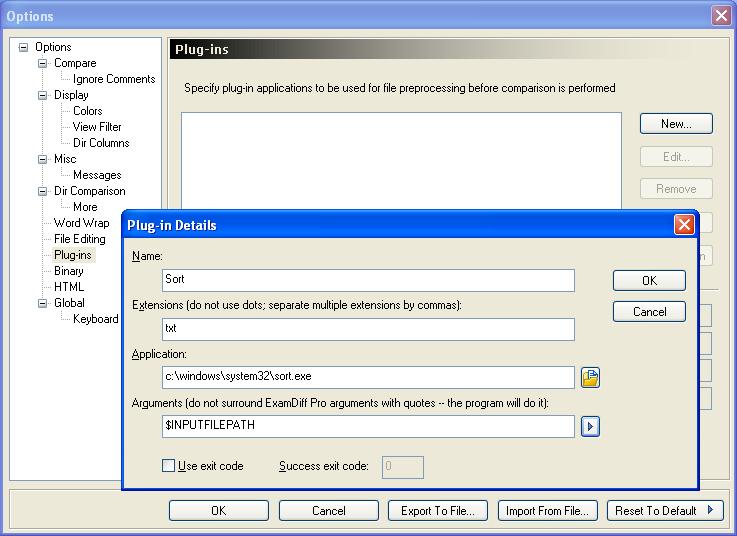737x536 pixels.
Task: Click the New... plug-in button
Action: [x=676, y=124]
